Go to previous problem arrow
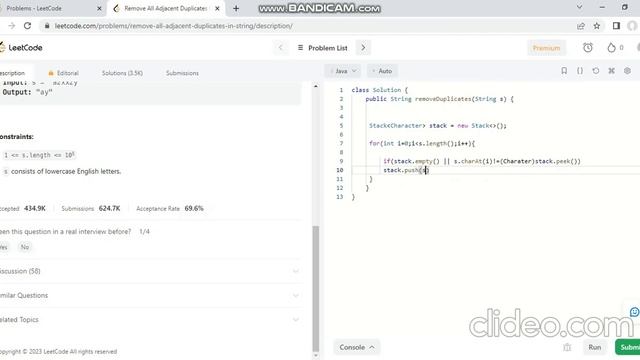 pyautogui.click(x=280, y=48)
